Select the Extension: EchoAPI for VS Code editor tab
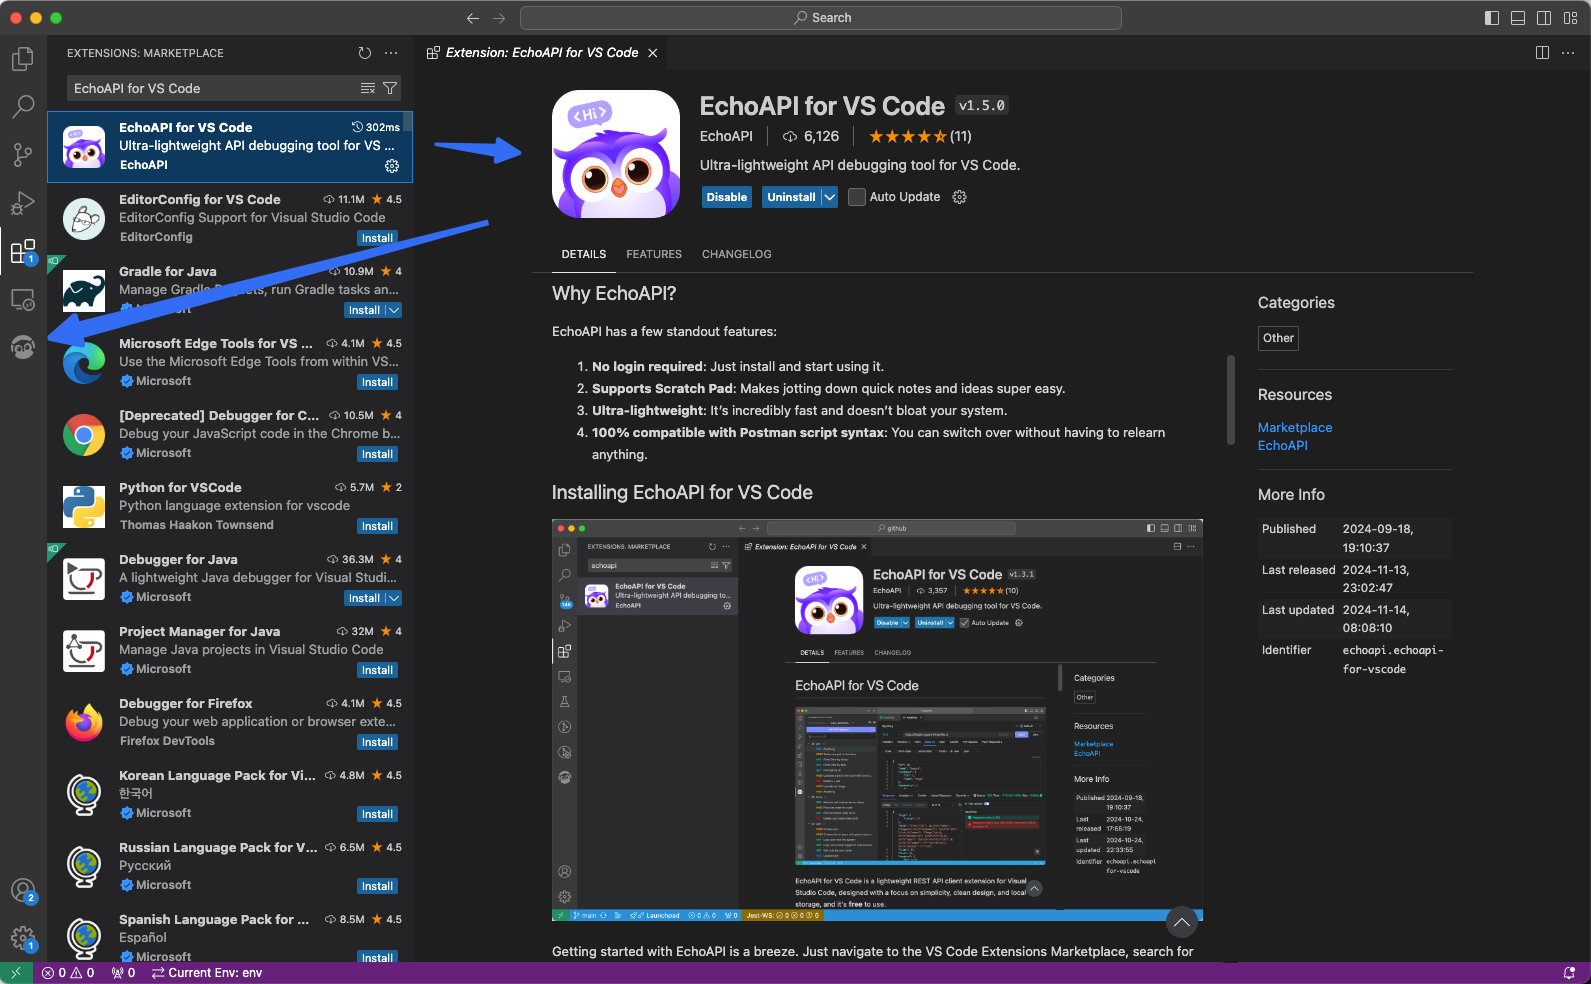1591x984 pixels. [x=542, y=53]
